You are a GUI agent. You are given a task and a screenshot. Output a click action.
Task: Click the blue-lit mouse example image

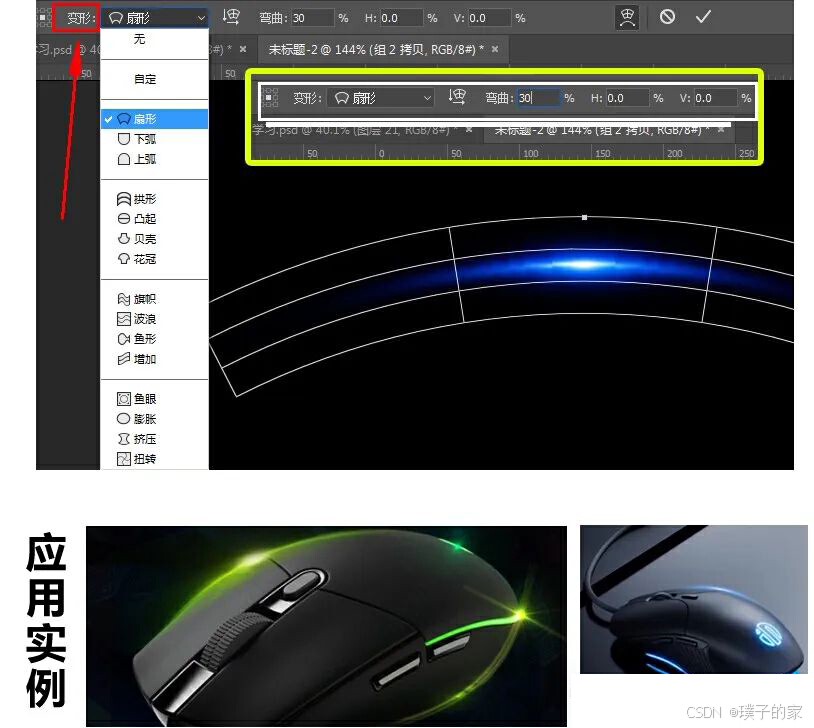694,599
